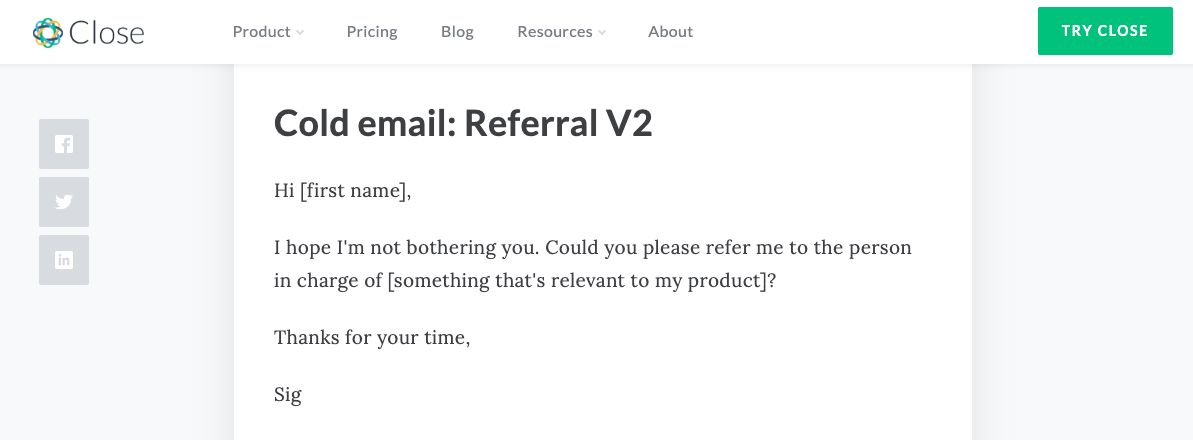
Task: Expand the Resources menu chevron
Action: click(602, 33)
